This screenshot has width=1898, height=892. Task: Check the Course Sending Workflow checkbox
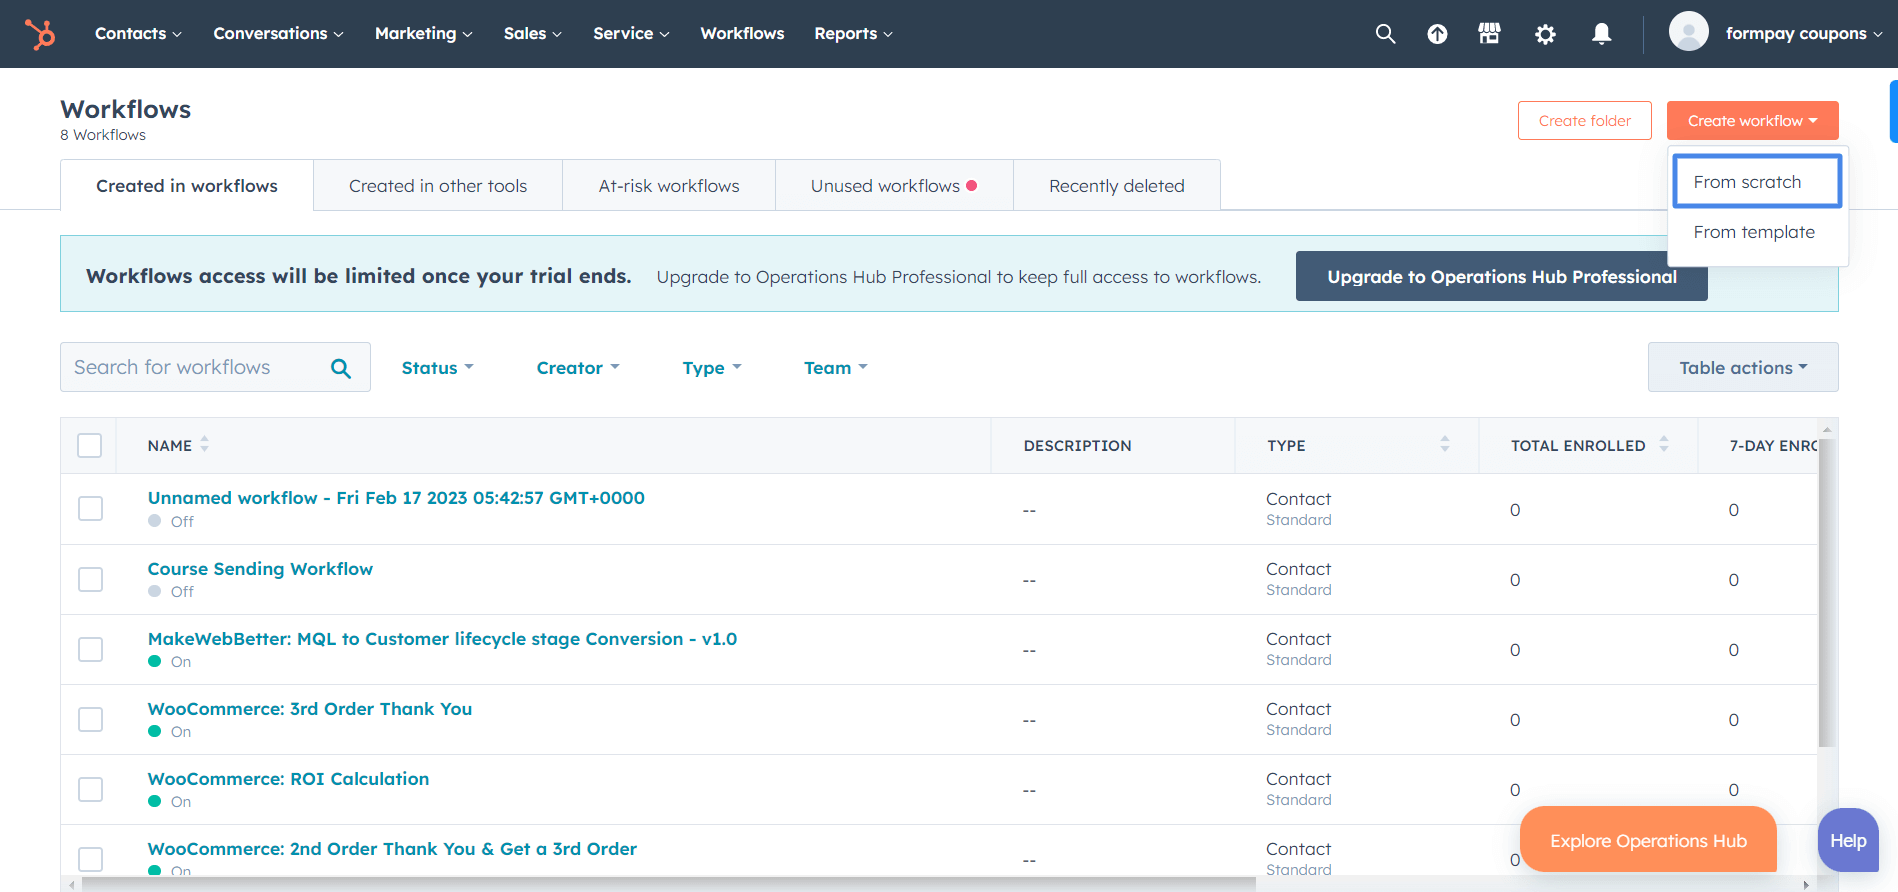[x=90, y=579]
